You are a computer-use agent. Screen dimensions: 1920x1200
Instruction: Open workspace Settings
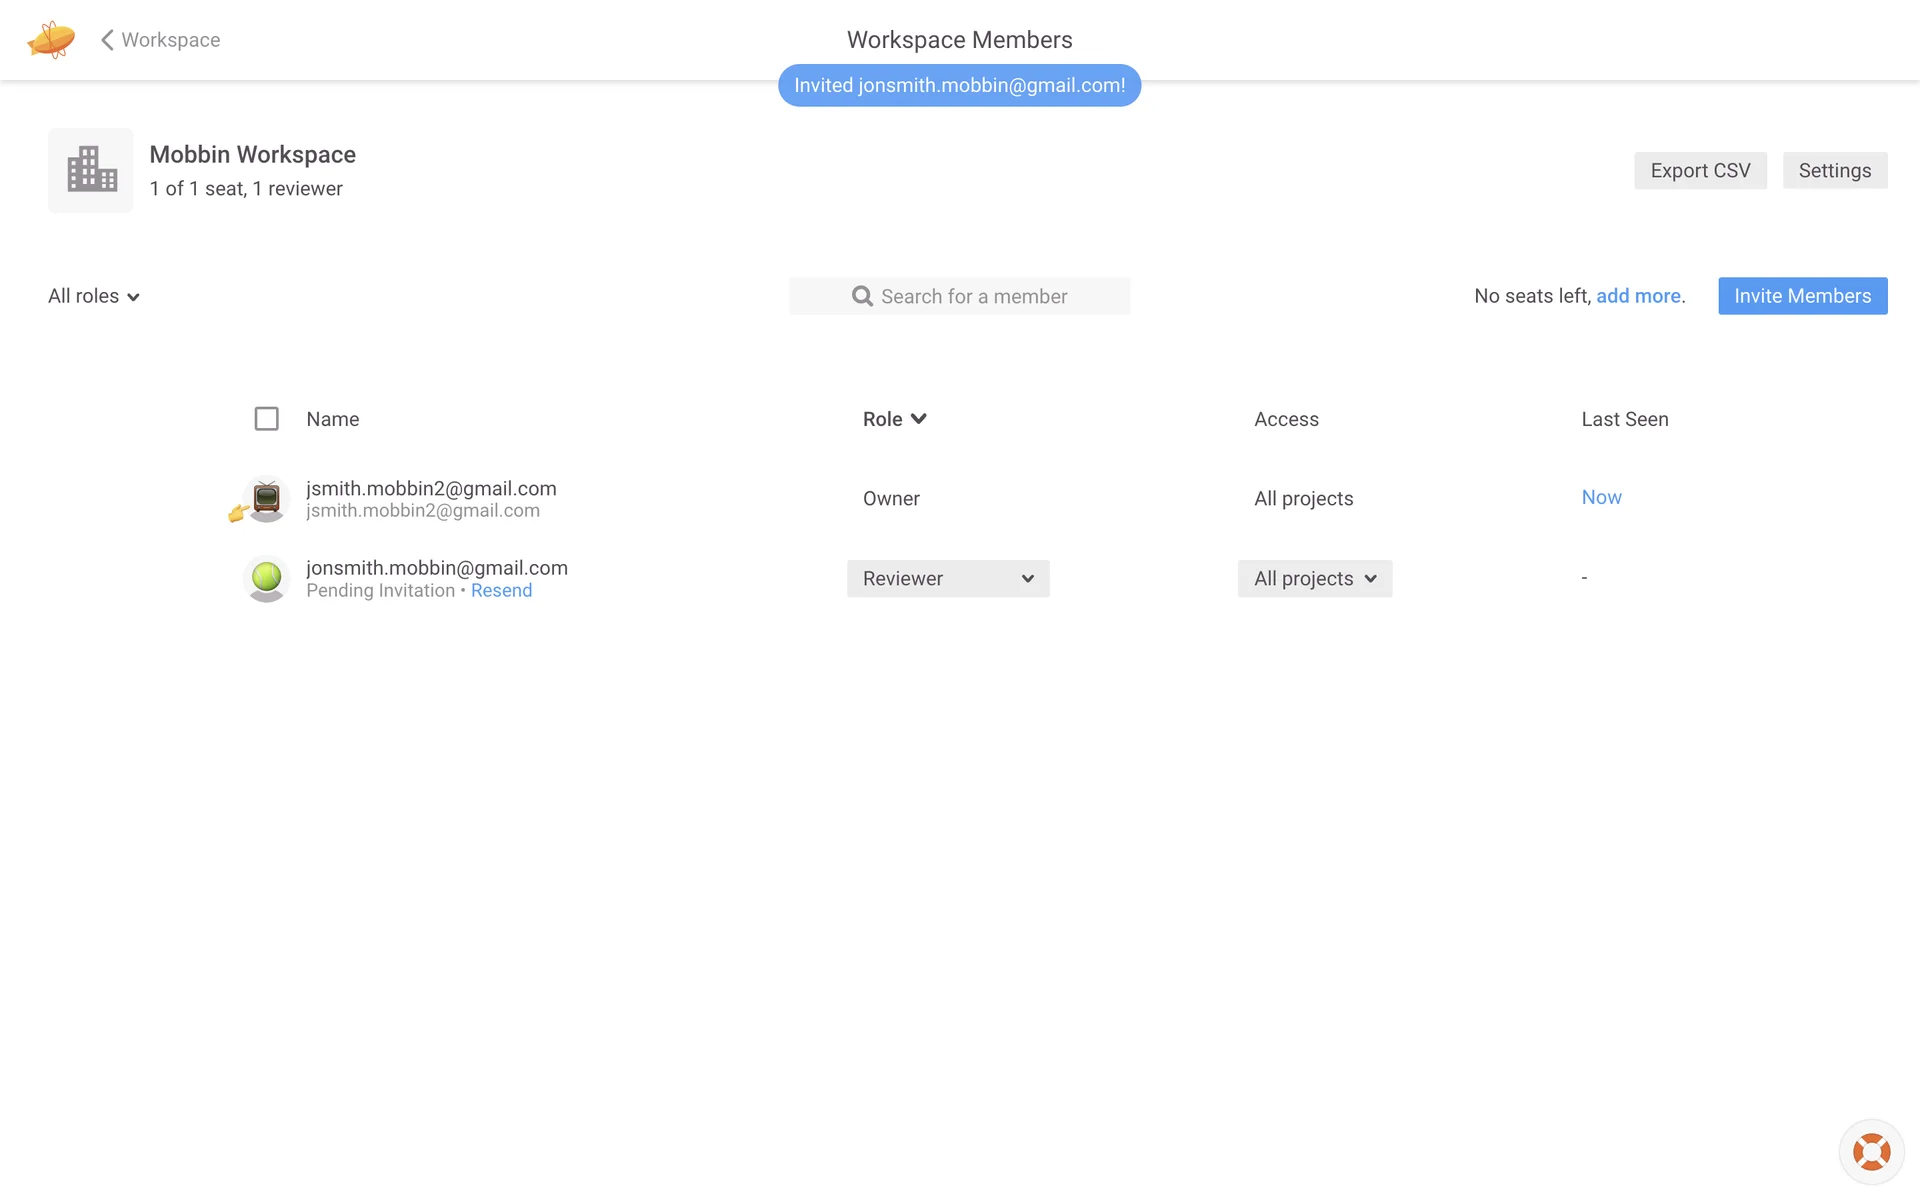1834,171
